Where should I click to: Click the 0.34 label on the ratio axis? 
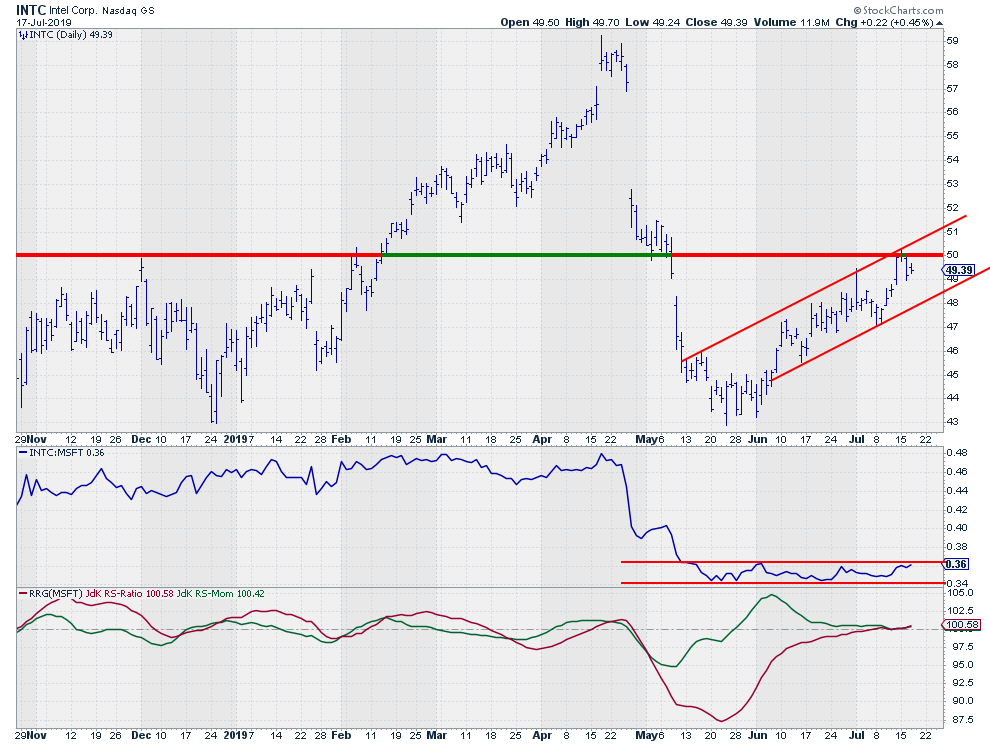957,583
